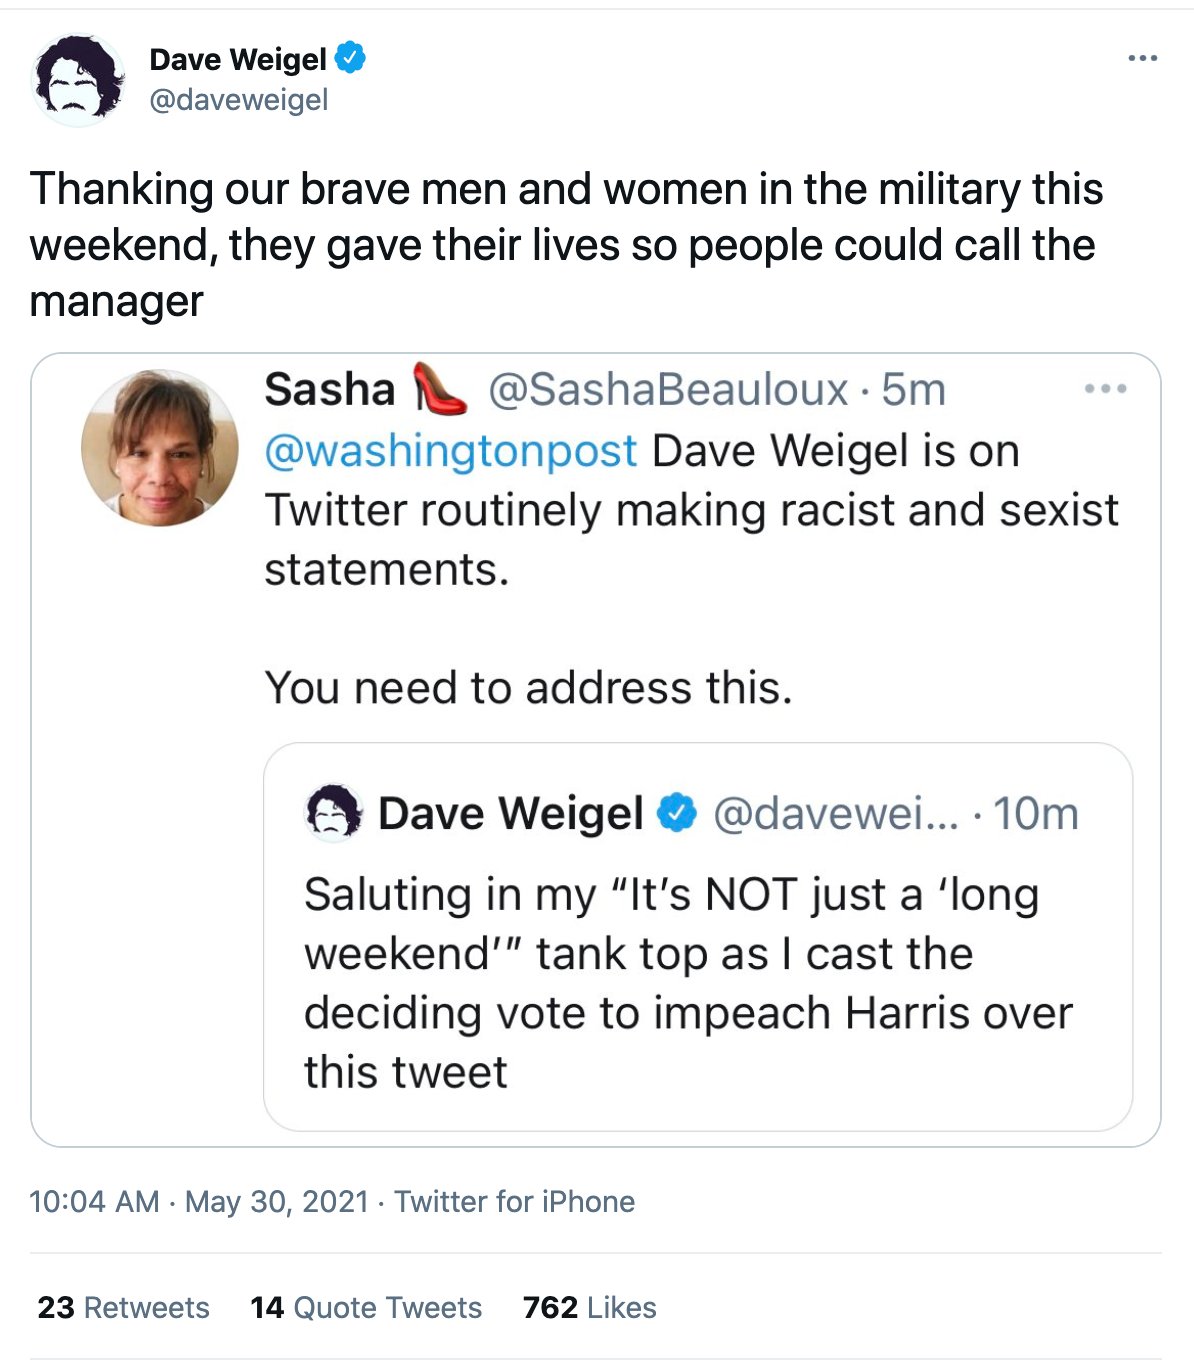
Task: Click the small Dave Weigel avatar in nested tweet
Action: (x=333, y=812)
